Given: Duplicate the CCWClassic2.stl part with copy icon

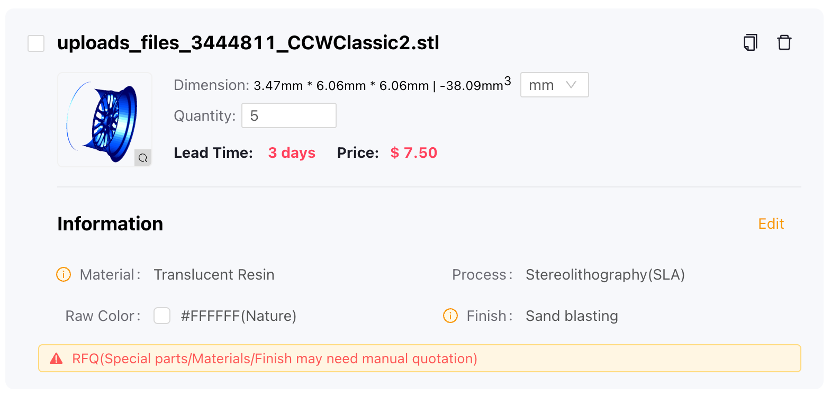Looking at the screenshot, I should pyautogui.click(x=750, y=43).
